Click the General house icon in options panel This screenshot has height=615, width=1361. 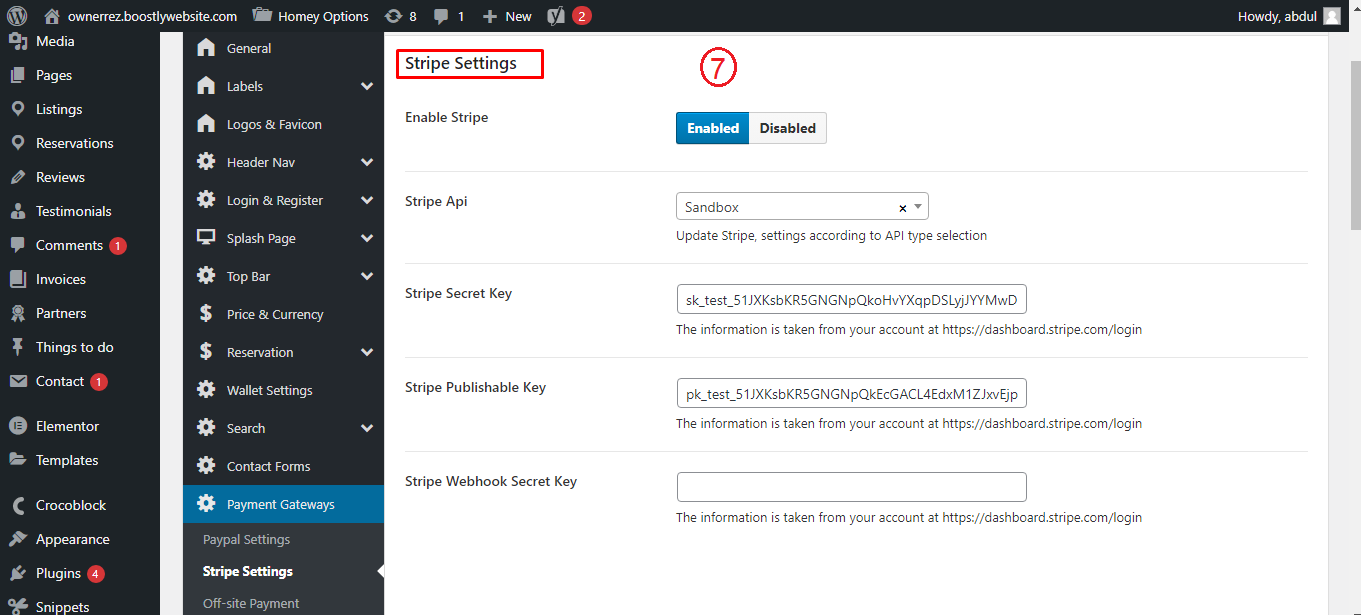point(206,48)
